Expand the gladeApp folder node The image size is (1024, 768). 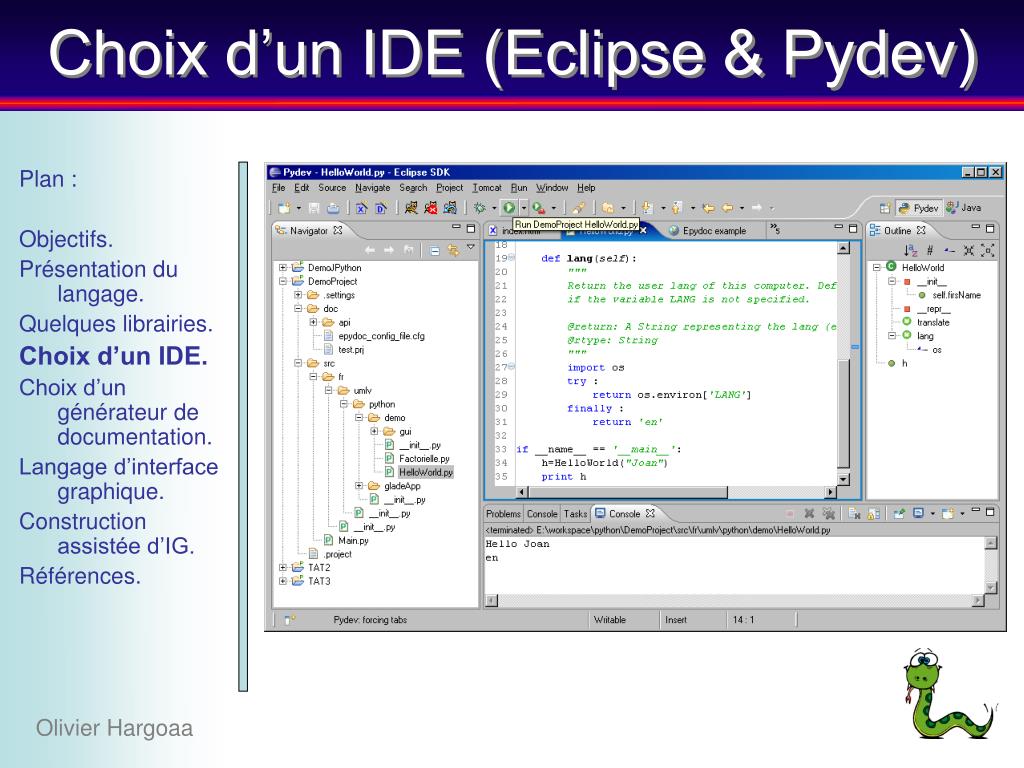[359, 485]
